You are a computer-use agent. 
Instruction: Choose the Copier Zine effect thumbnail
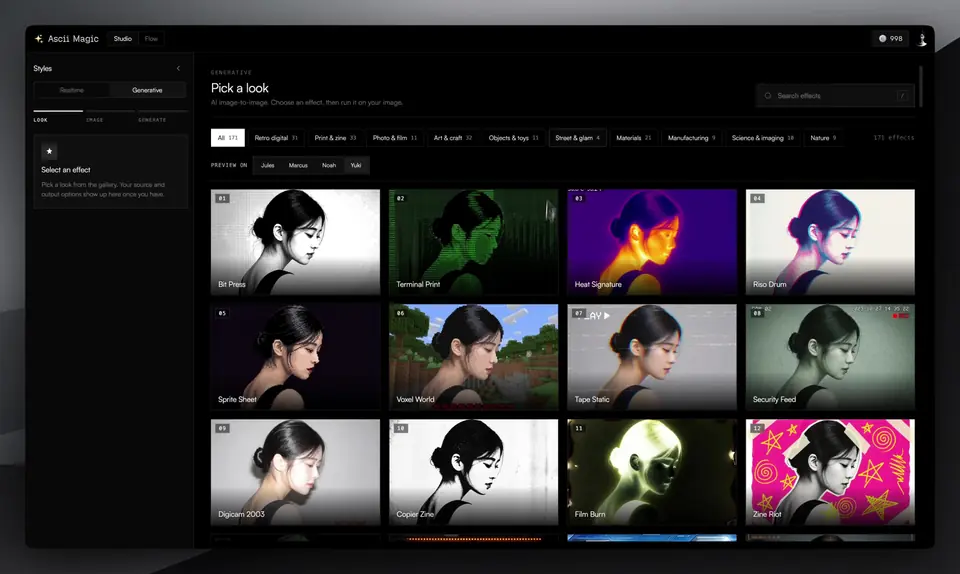click(x=473, y=472)
